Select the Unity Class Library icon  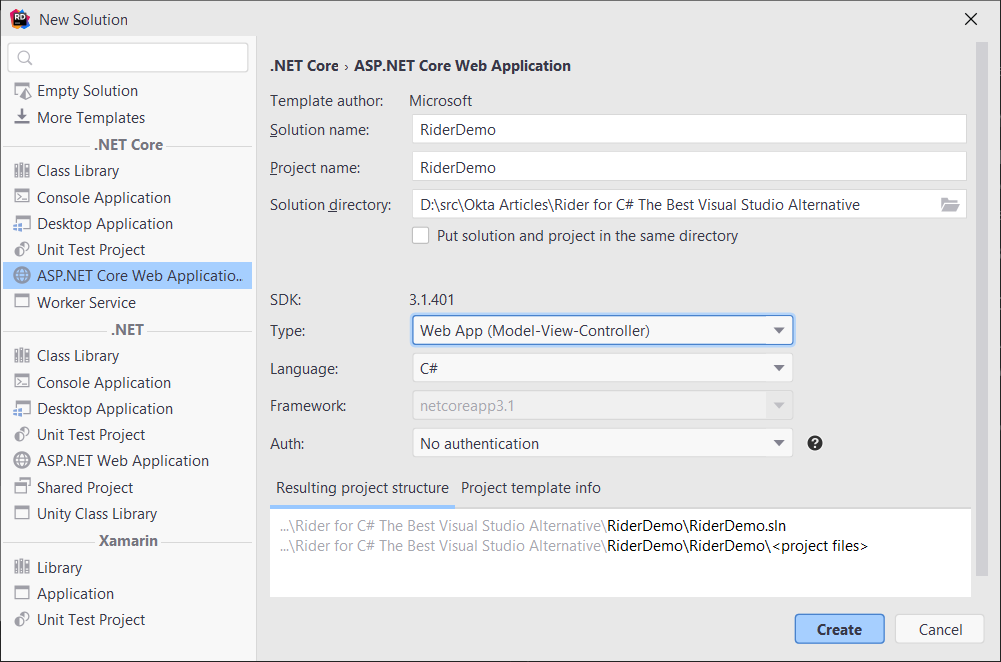(22, 514)
